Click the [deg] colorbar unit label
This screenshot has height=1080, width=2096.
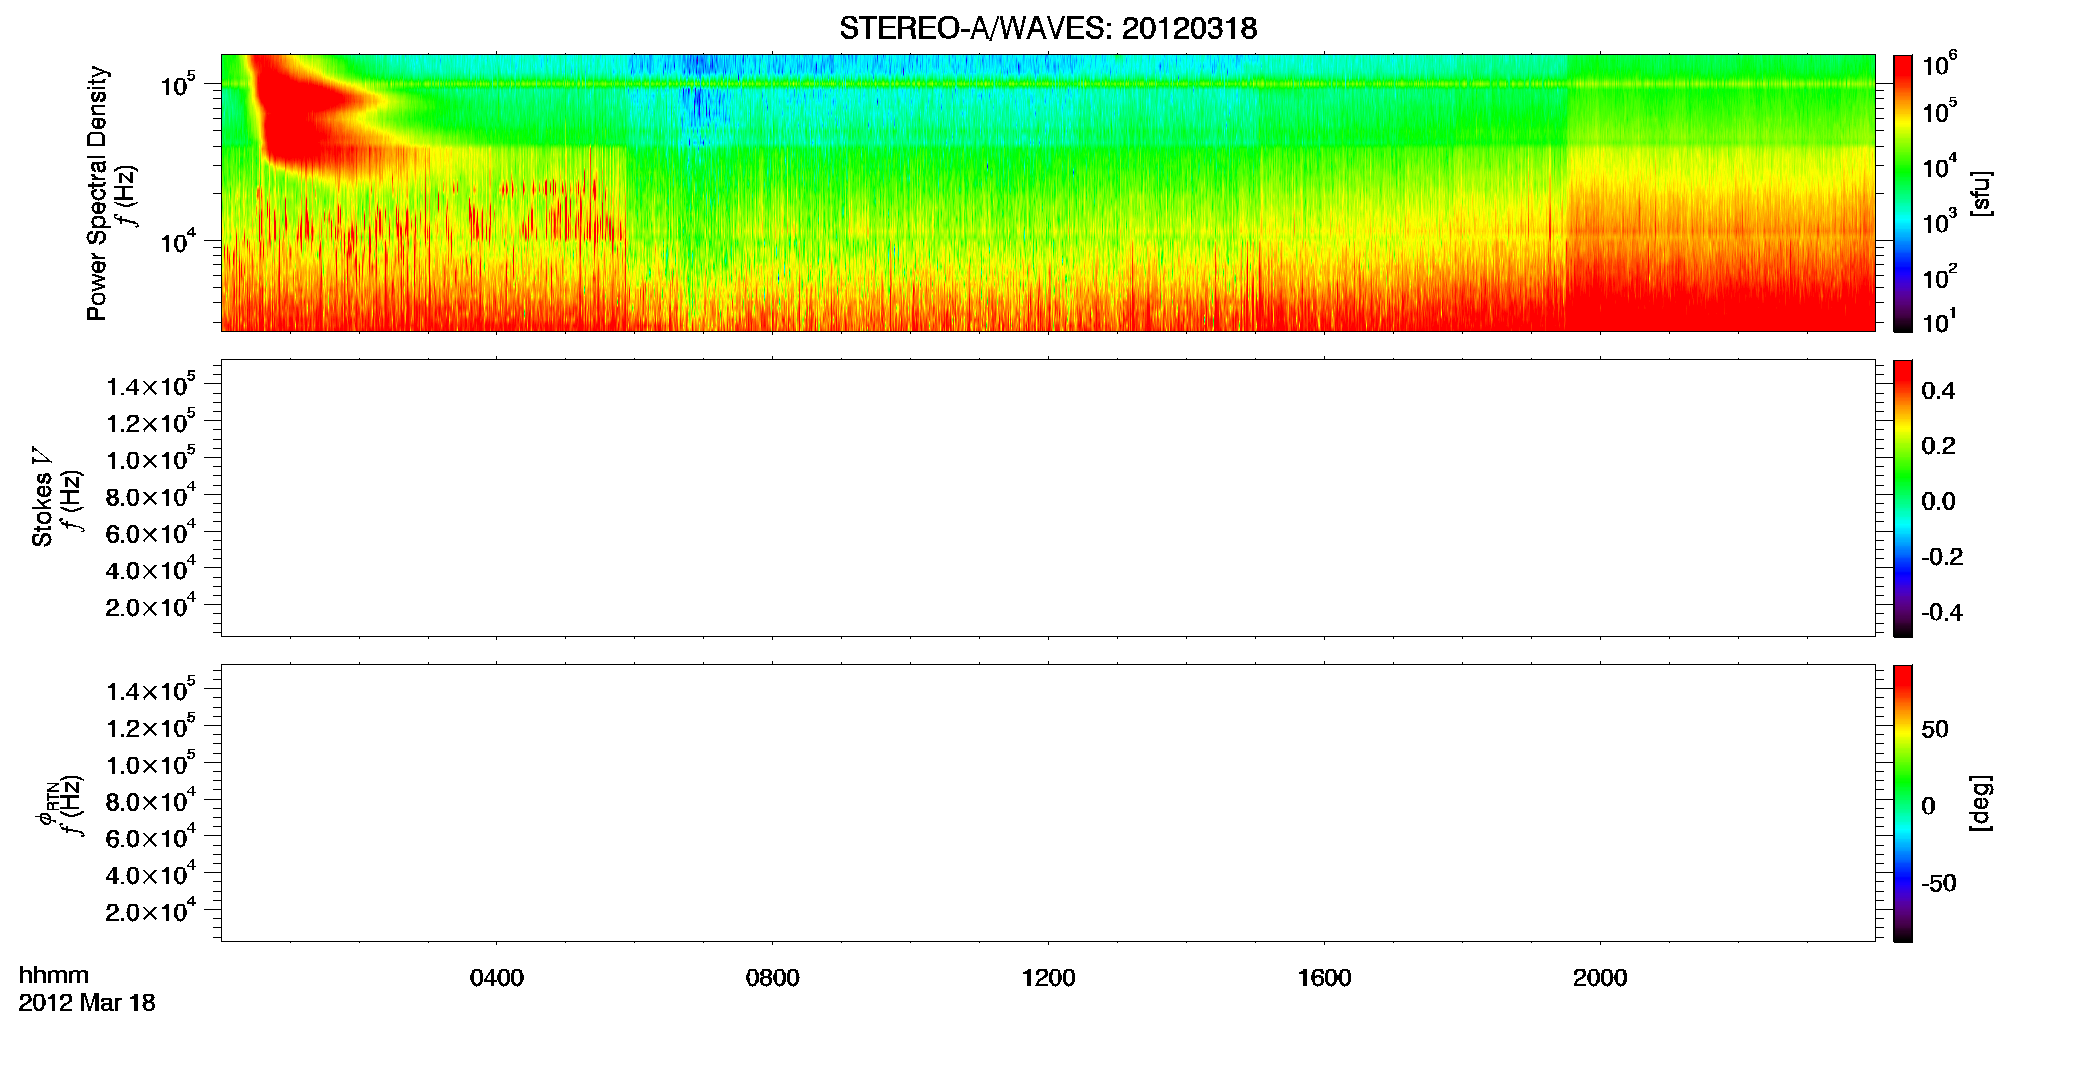coord(1979,803)
